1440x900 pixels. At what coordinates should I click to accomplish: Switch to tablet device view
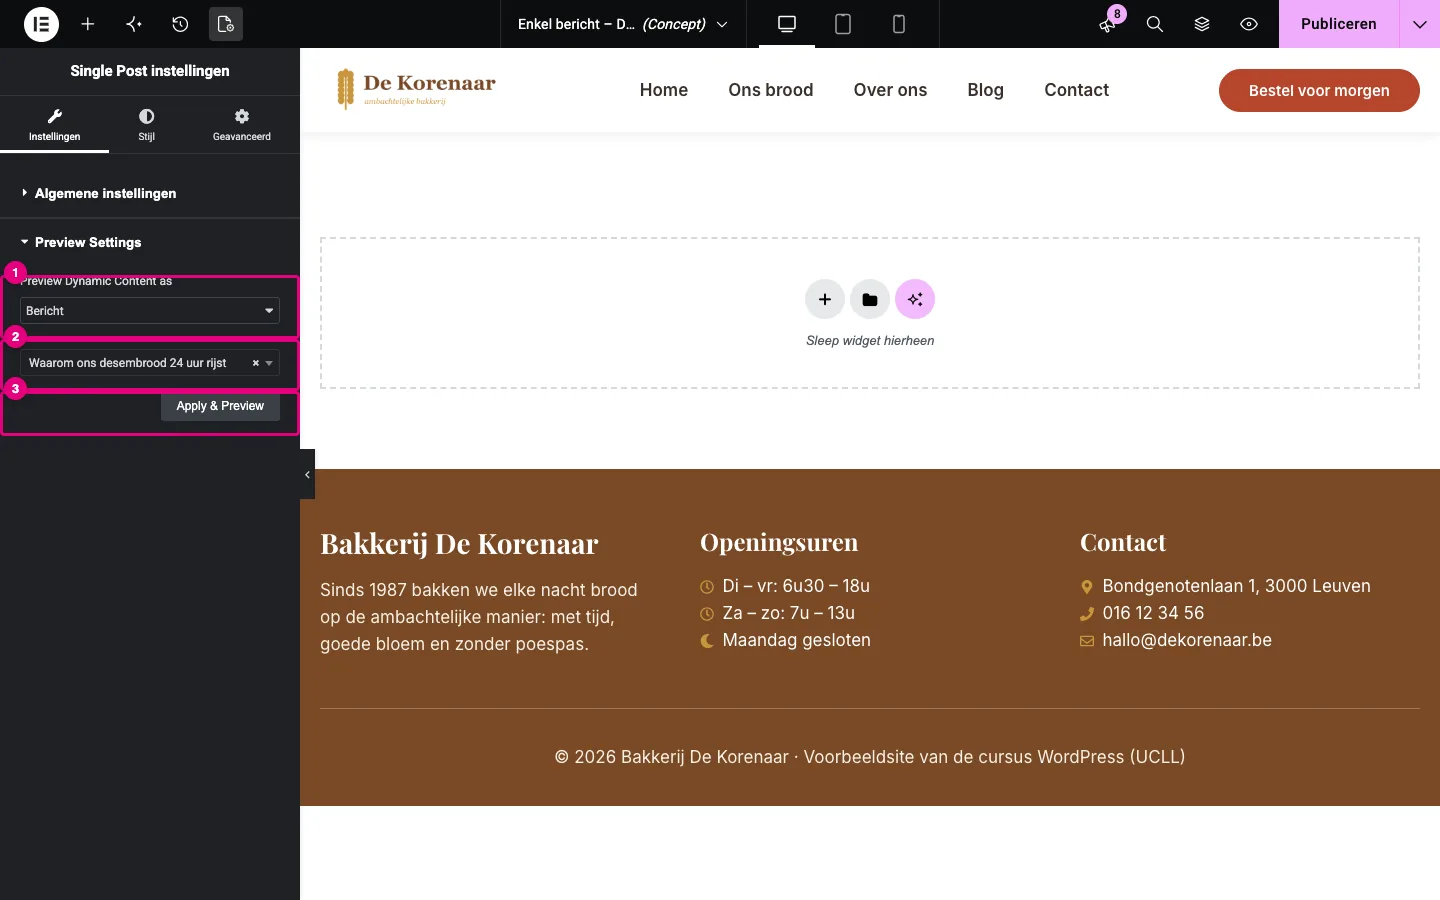click(x=843, y=24)
